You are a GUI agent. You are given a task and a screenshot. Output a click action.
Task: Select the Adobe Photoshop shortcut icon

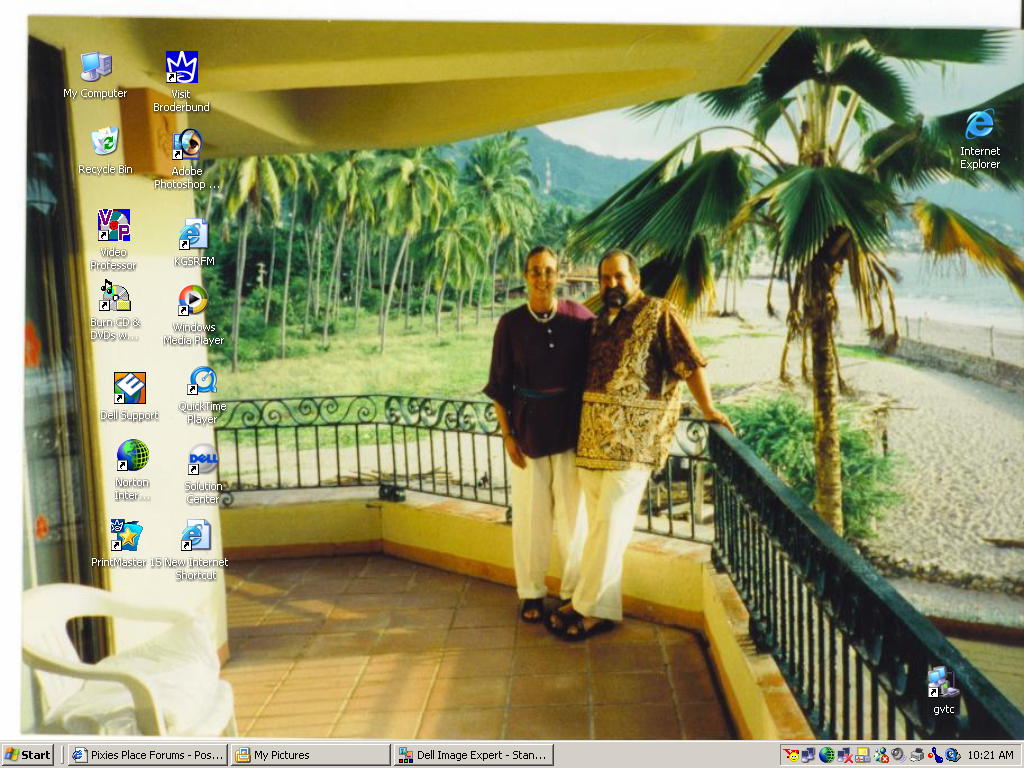click(x=187, y=145)
